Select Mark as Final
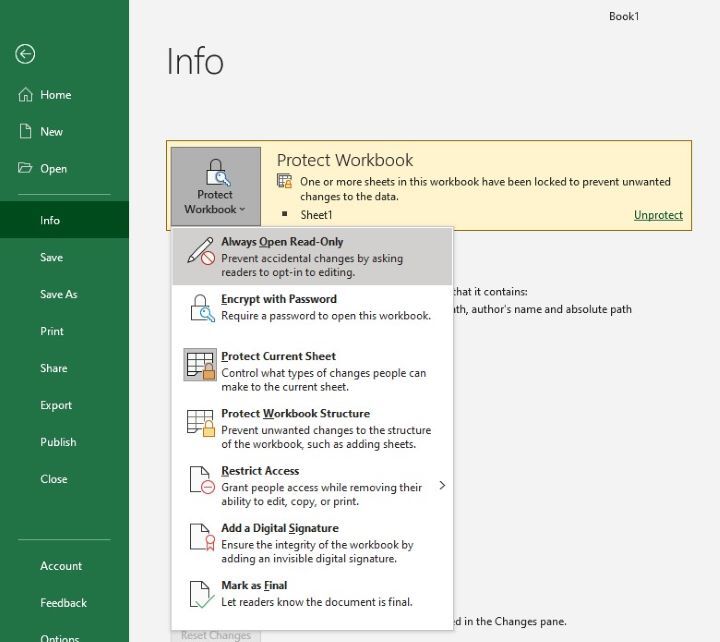 point(312,600)
